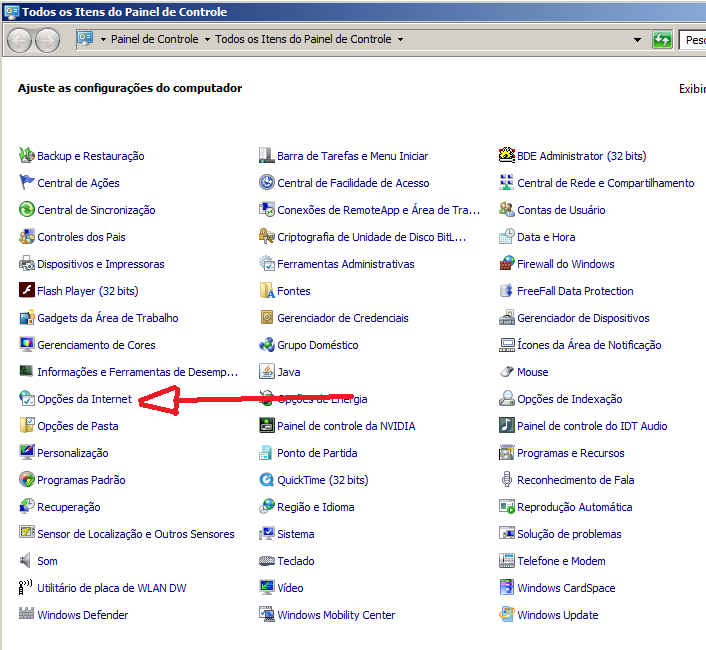The image size is (706, 650).
Task: Select the Painel de Controle breadcrumb
Action: coord(154,39)
